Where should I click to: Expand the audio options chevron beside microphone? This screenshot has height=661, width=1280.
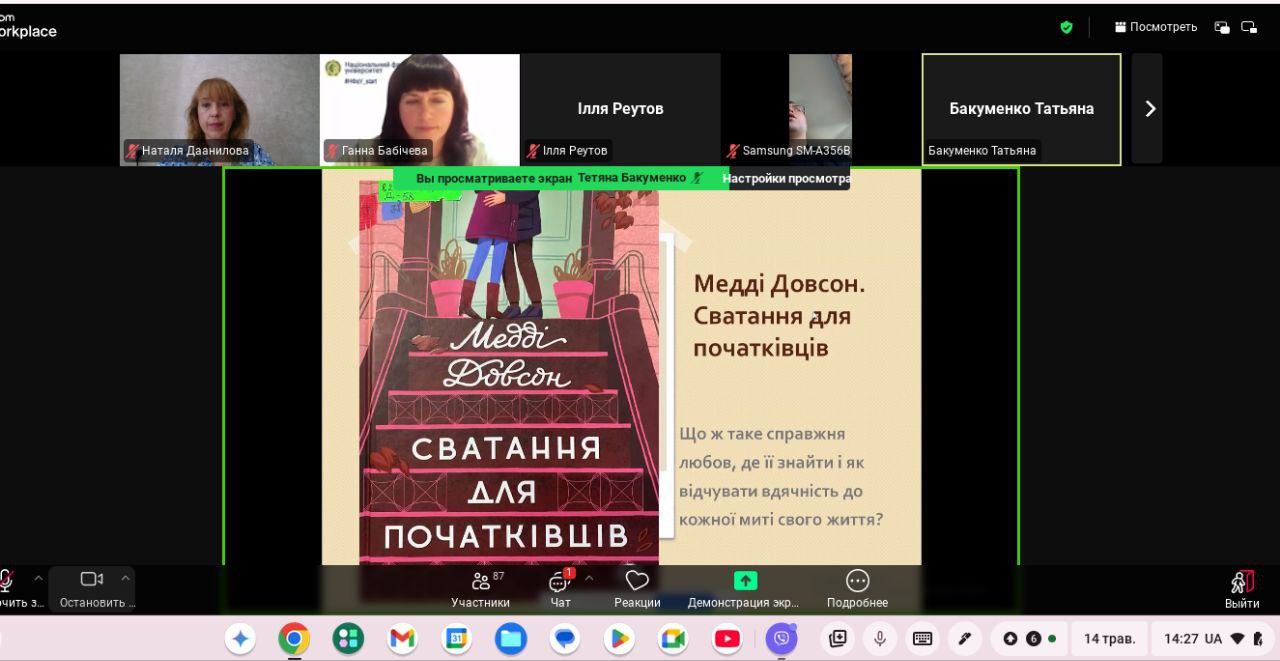click(39, 578)
